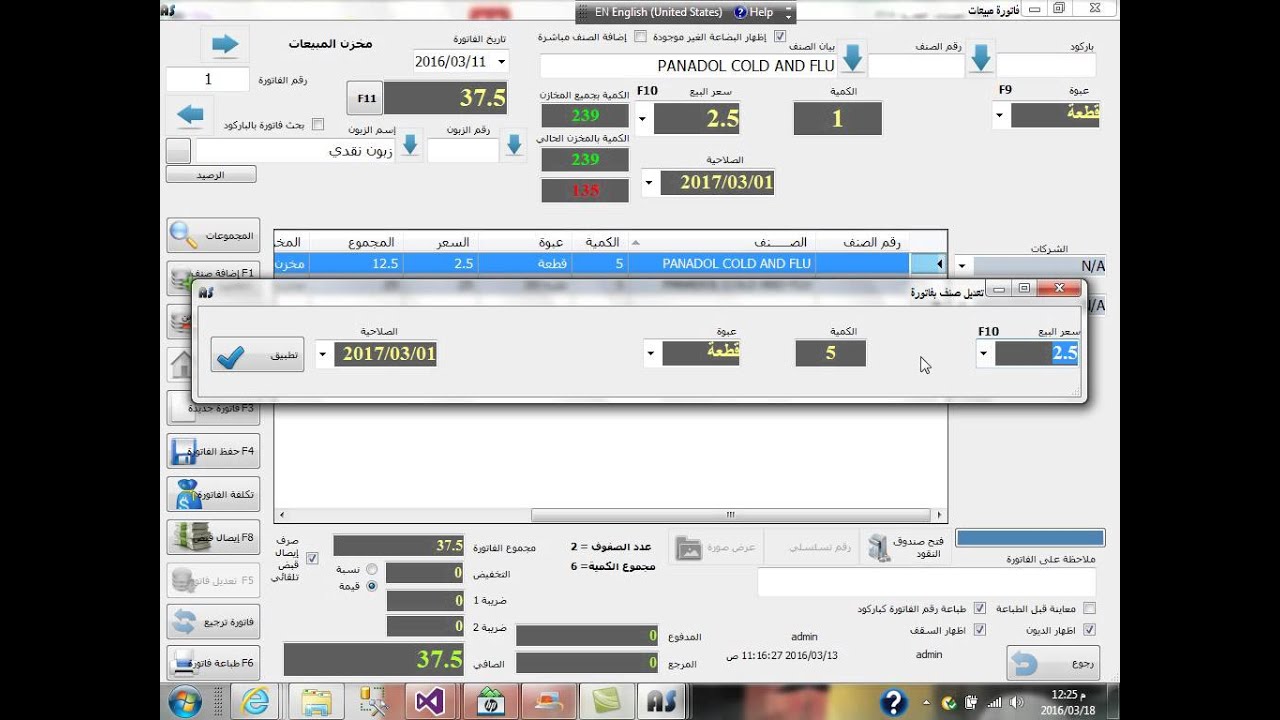Click the back (رجوع) arrow button
Viewport: 1280px width, 720px height.
(x=1053, y=663)
